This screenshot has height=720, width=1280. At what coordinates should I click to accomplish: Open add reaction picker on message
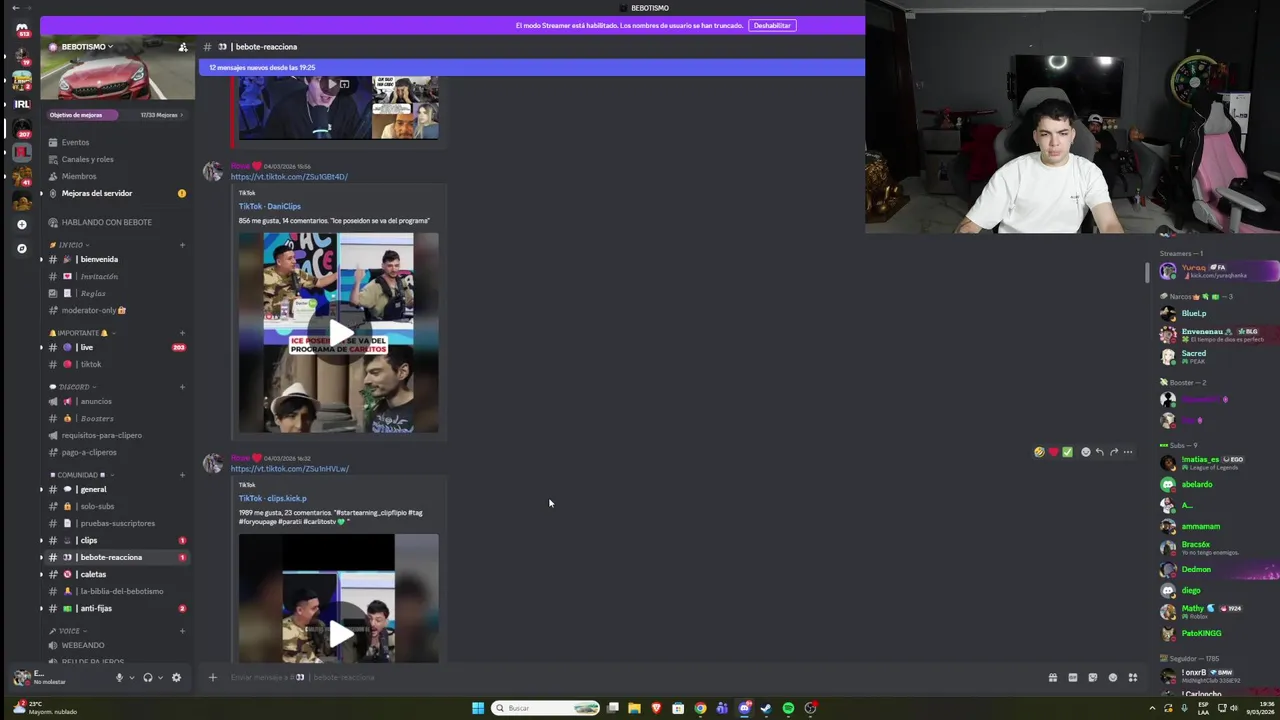pyautogui.click(x=1086, y=452)
